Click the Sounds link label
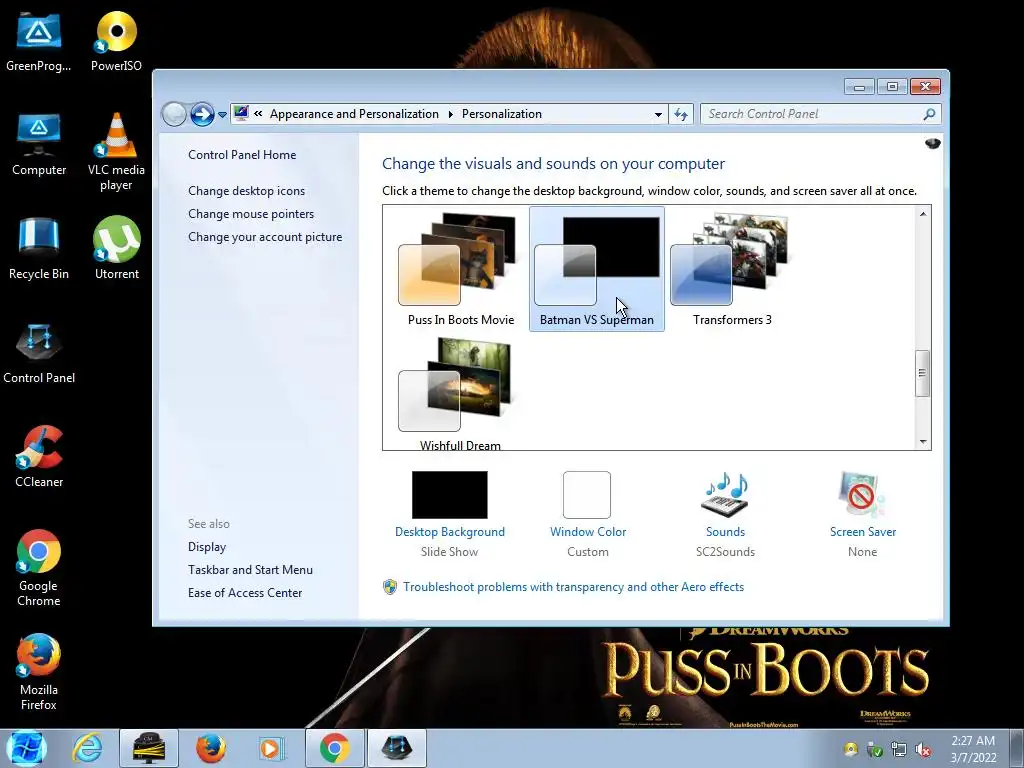This screenshot has height=768, width=1024. [x=725, y=532]
